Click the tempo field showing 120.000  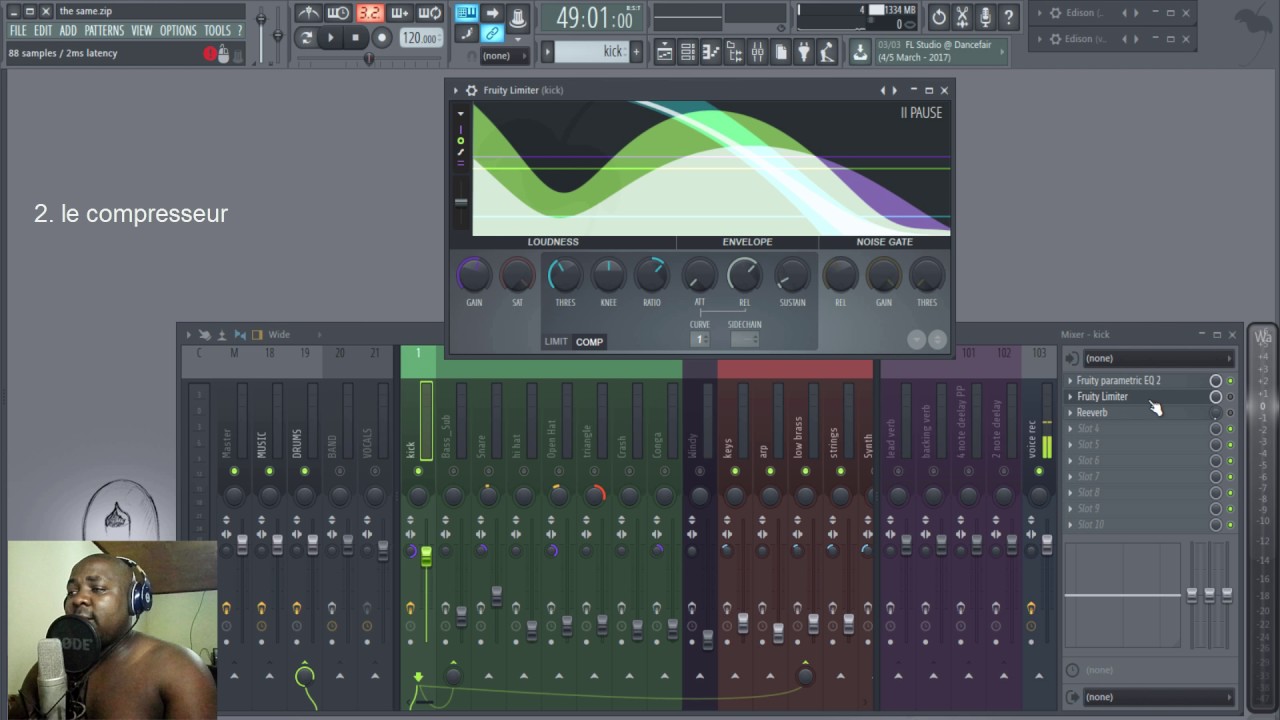[420, 38]
